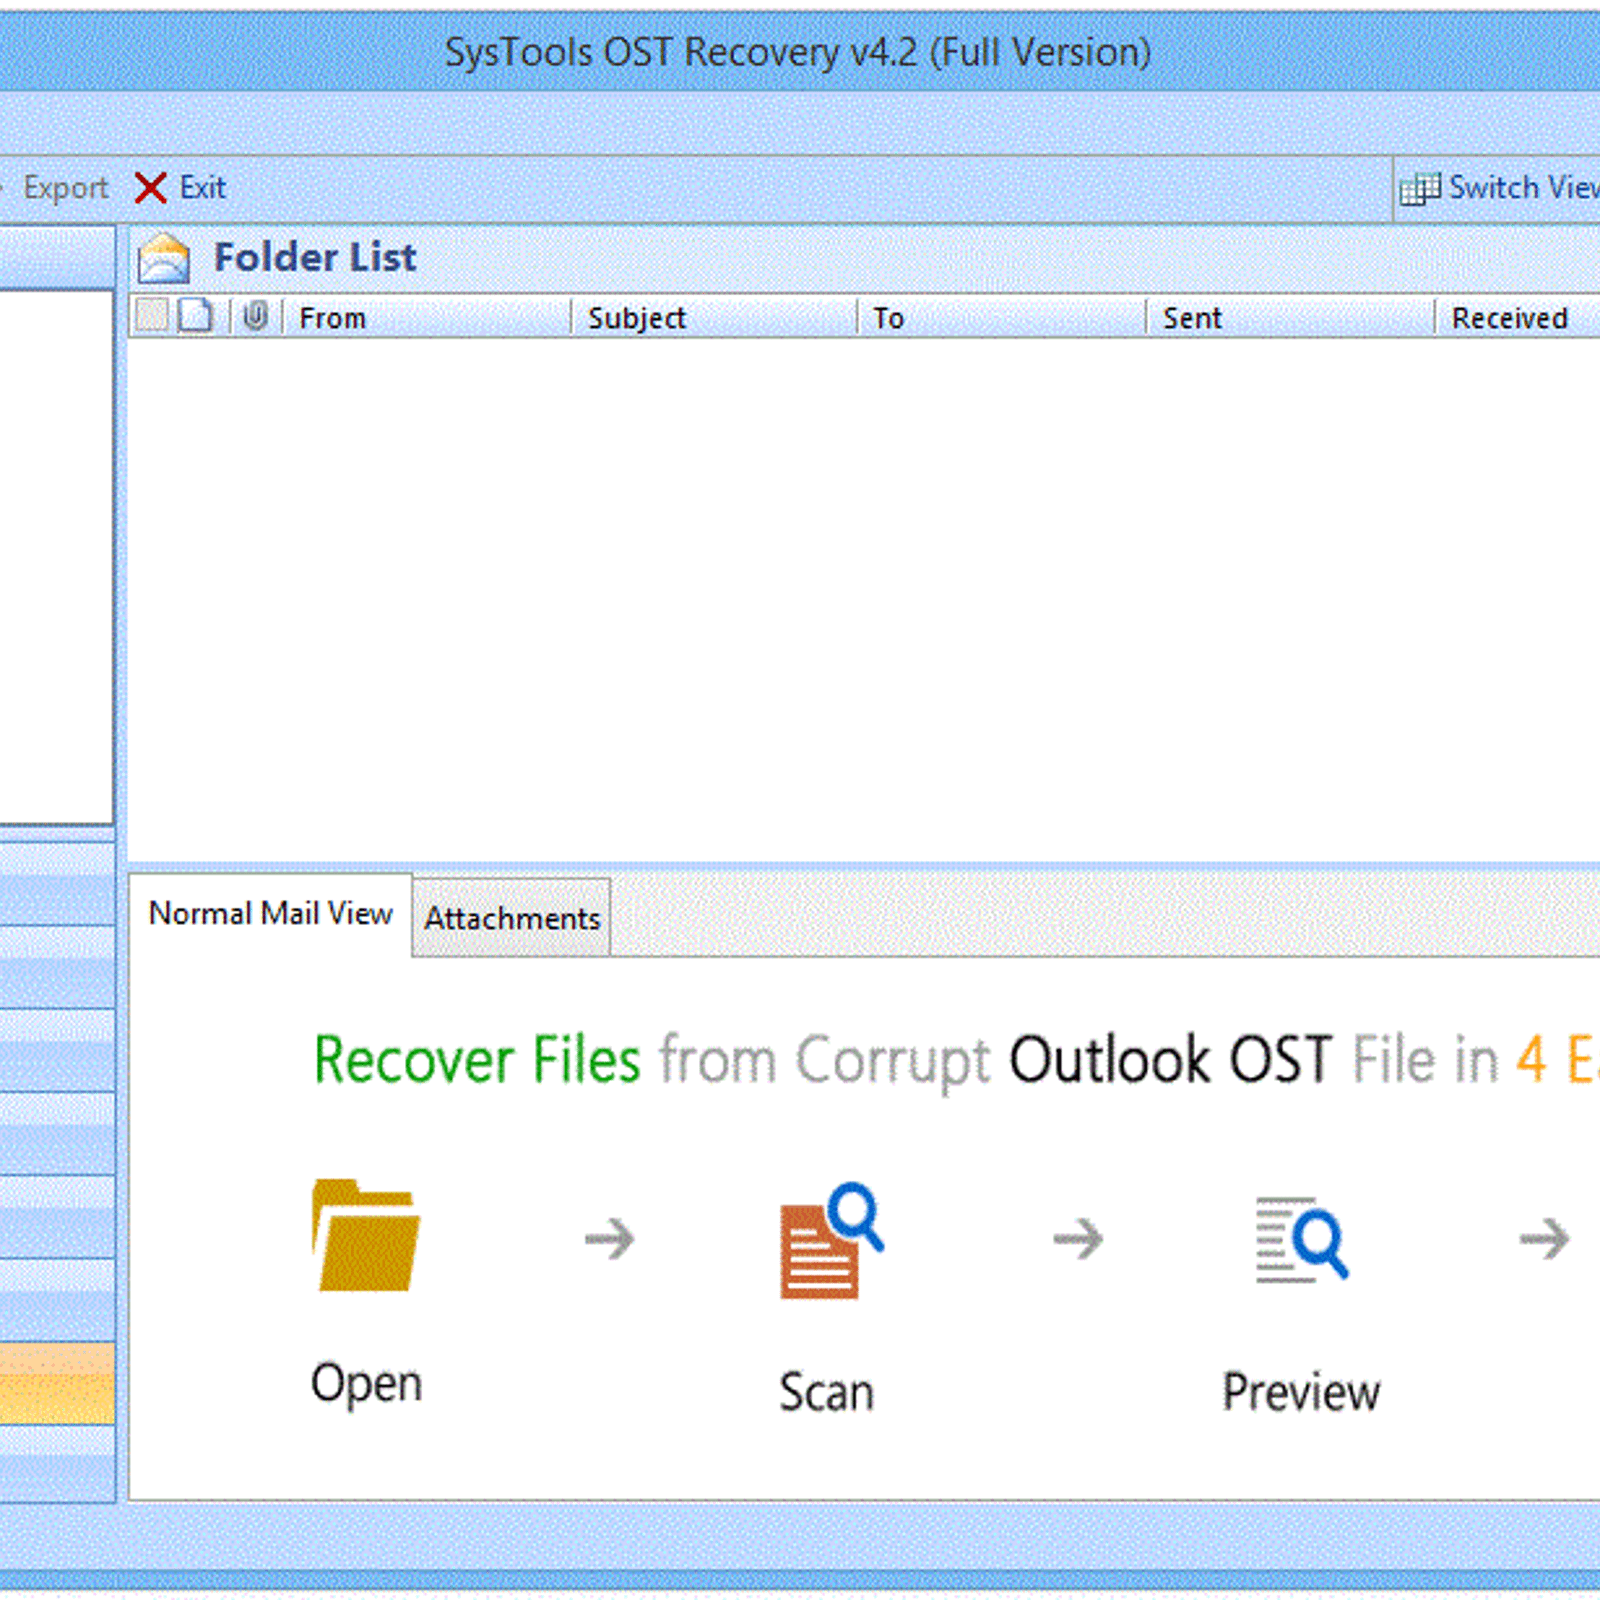Click the Recover Files headline text

(477, 1060)
